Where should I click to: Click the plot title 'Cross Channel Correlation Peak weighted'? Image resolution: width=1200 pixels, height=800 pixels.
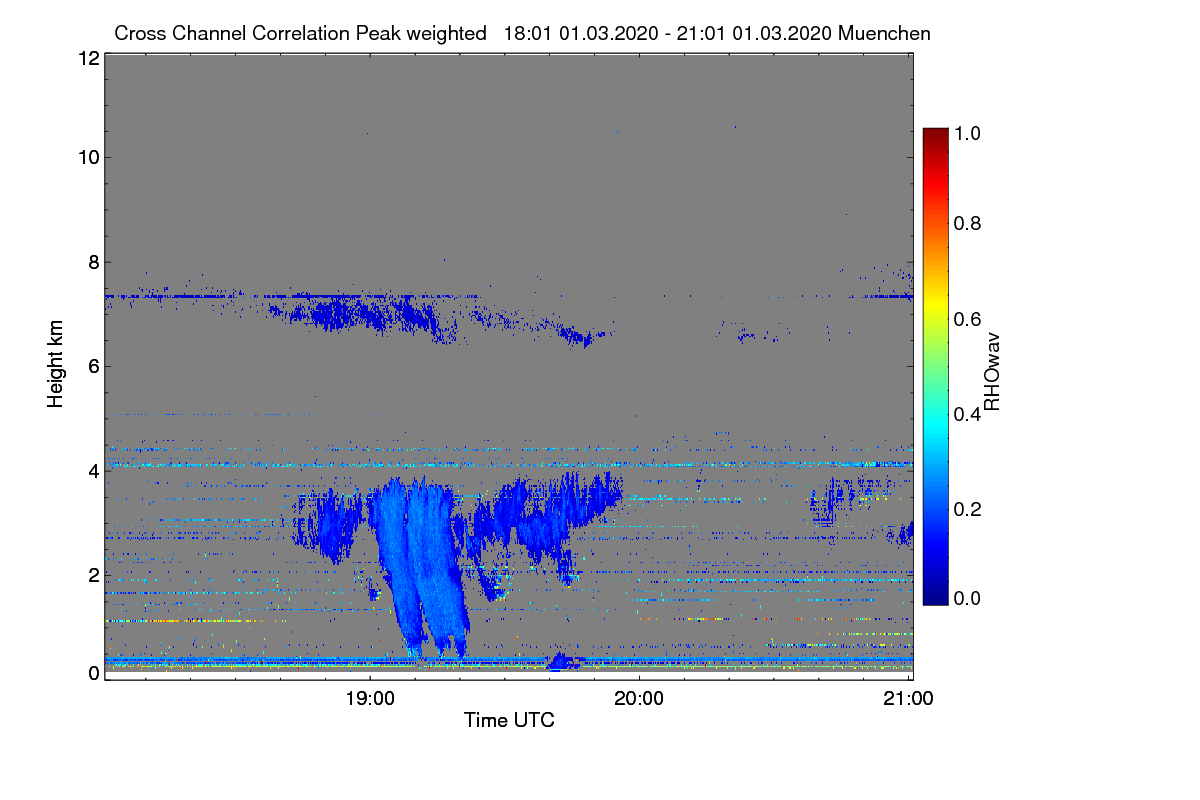(300, 33)
